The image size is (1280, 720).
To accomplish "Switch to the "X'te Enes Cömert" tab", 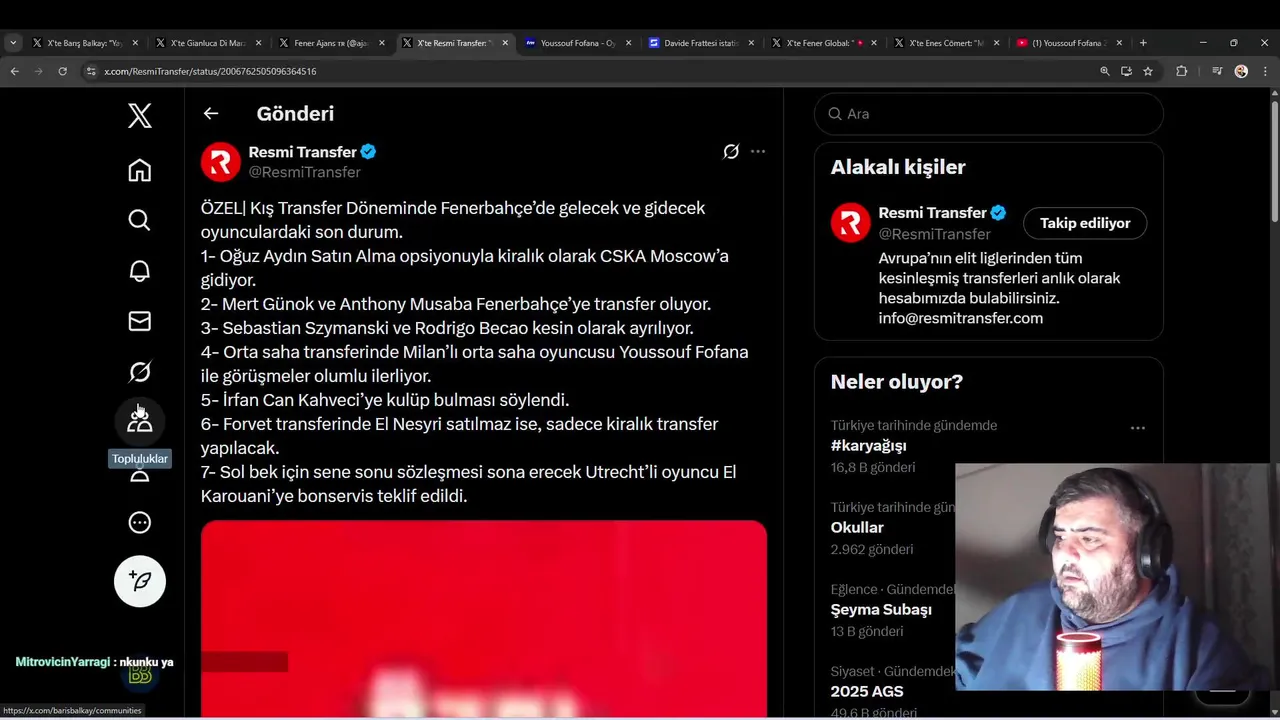I will point(946,43).
